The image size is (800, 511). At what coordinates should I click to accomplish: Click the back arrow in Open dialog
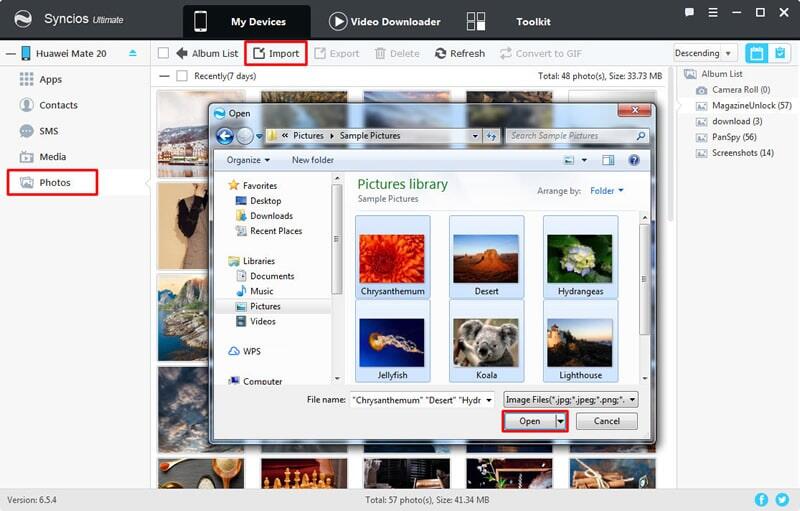[x=225, y=136]
